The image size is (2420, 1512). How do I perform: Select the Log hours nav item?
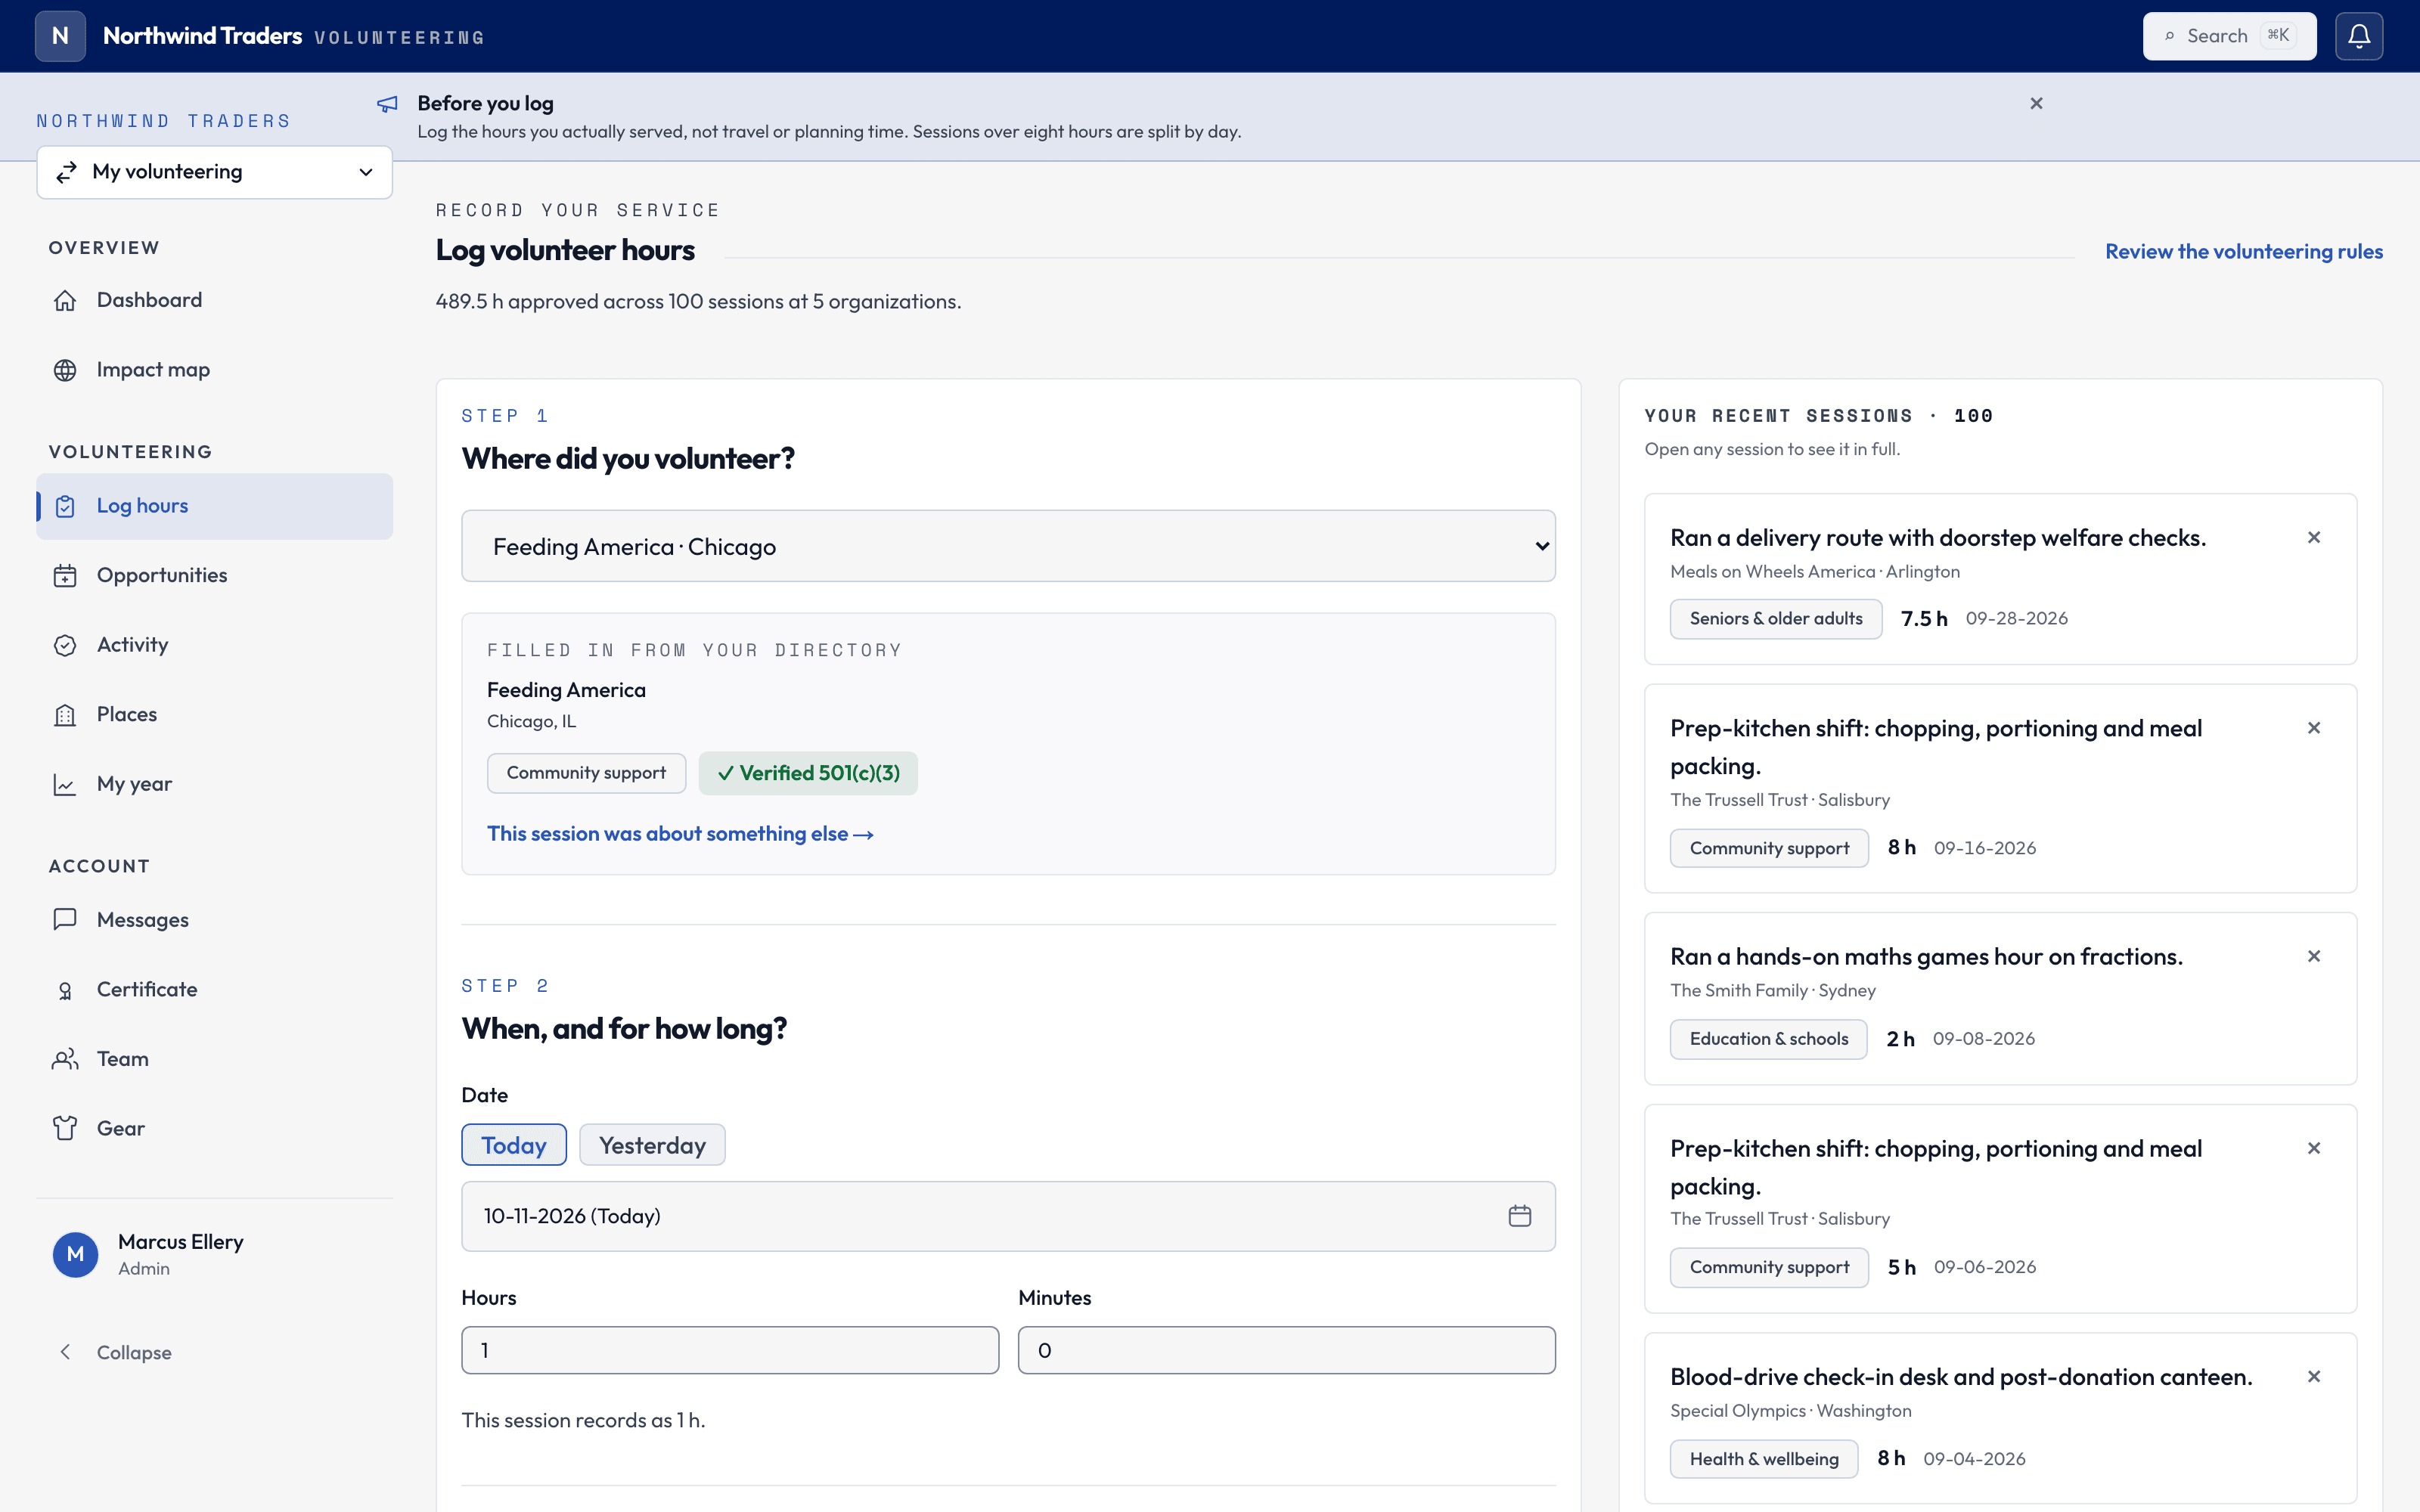[x=214, y=506]
